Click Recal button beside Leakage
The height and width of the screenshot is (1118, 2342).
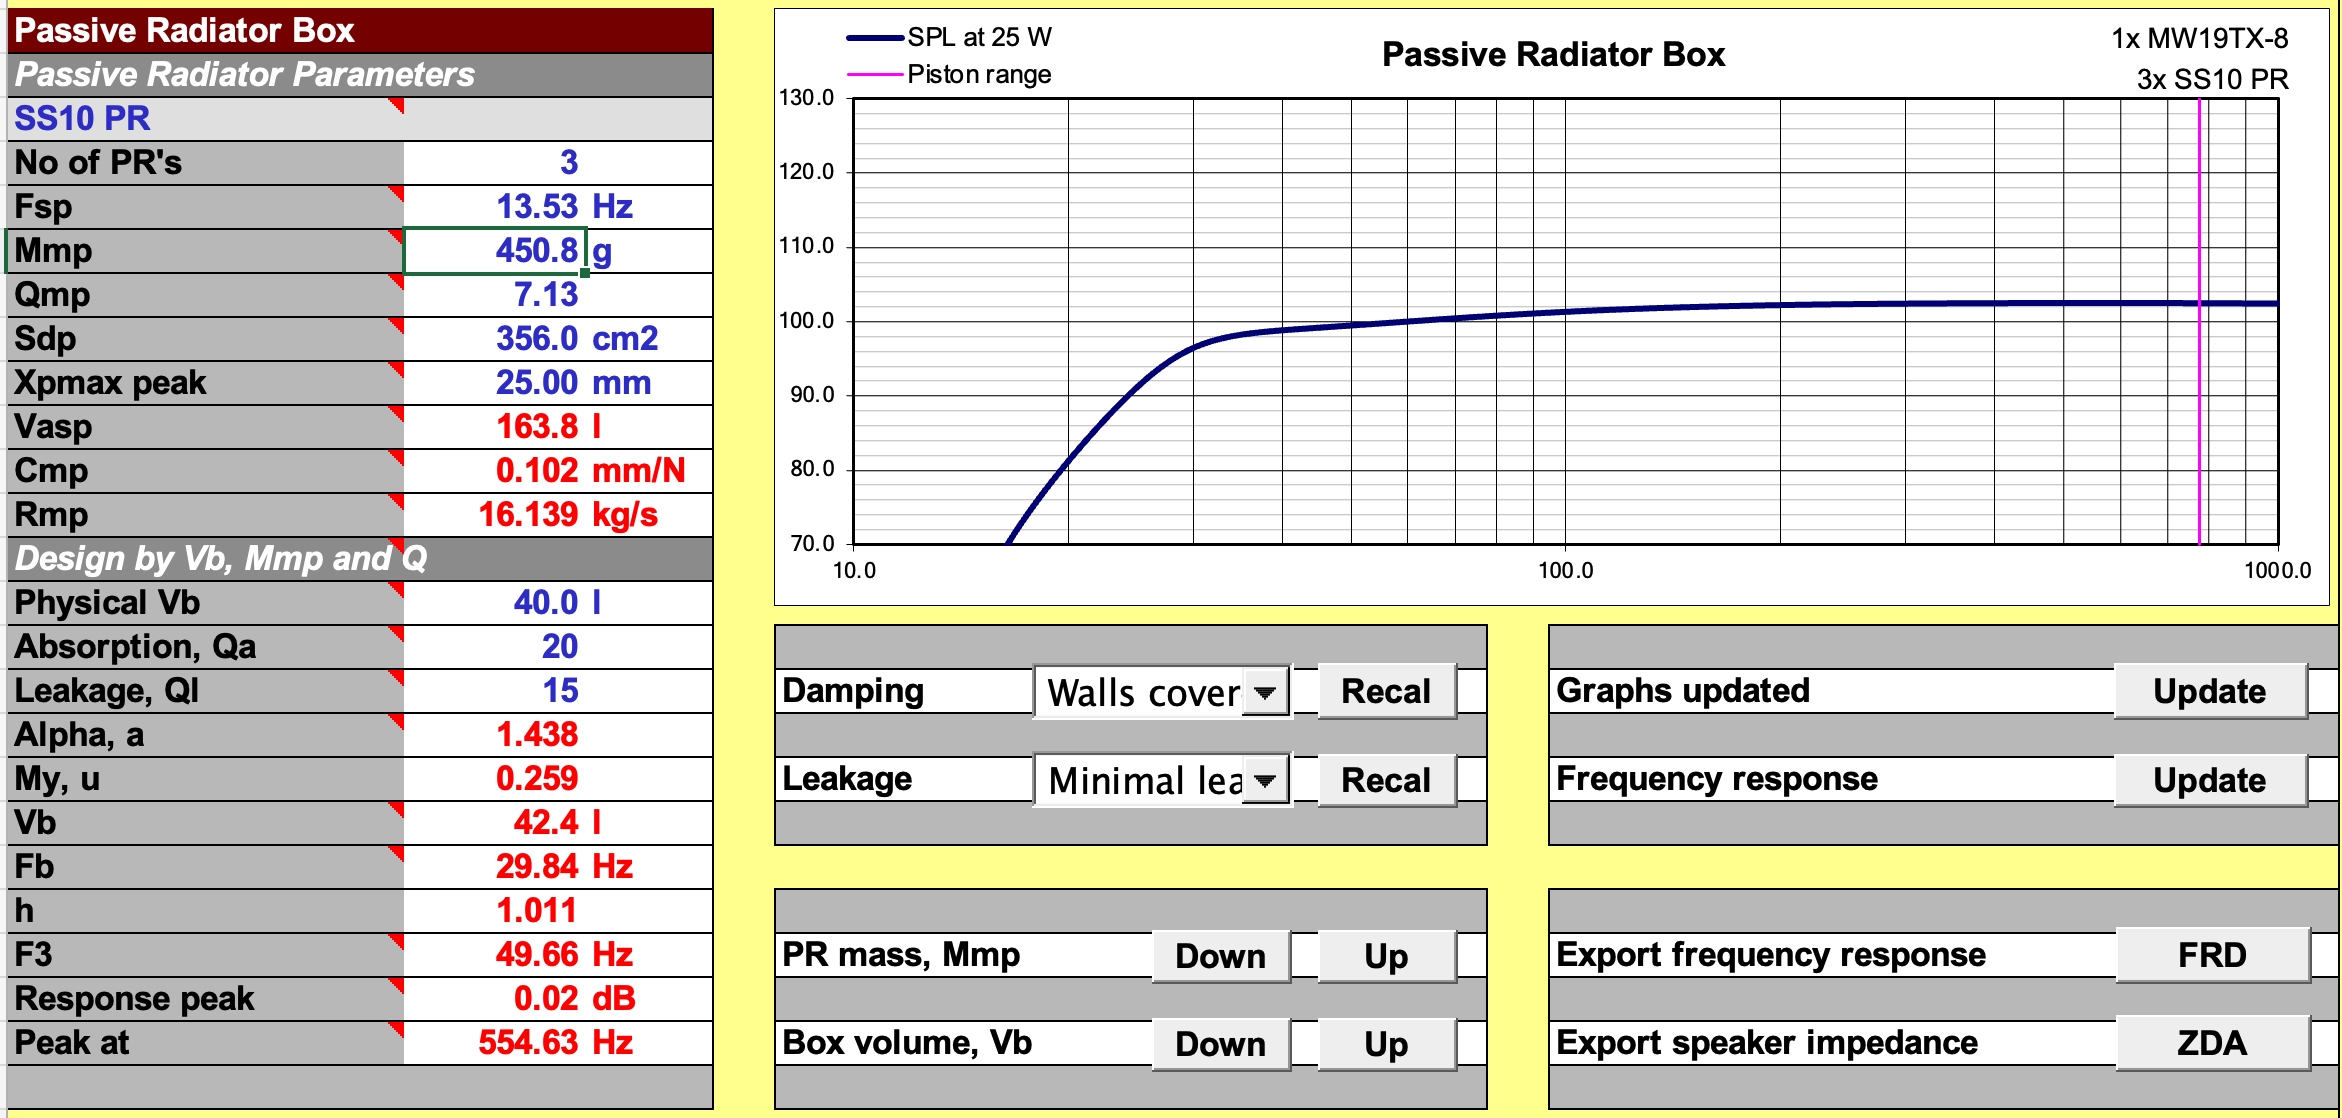1386,780
